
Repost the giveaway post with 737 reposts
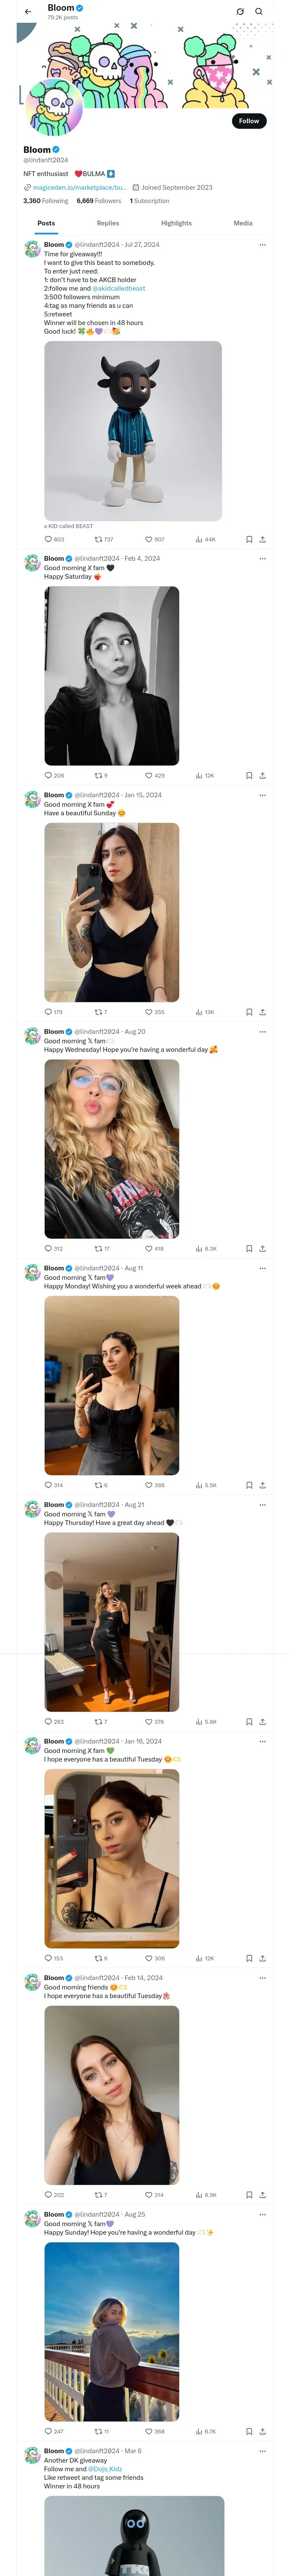[104, 539]
